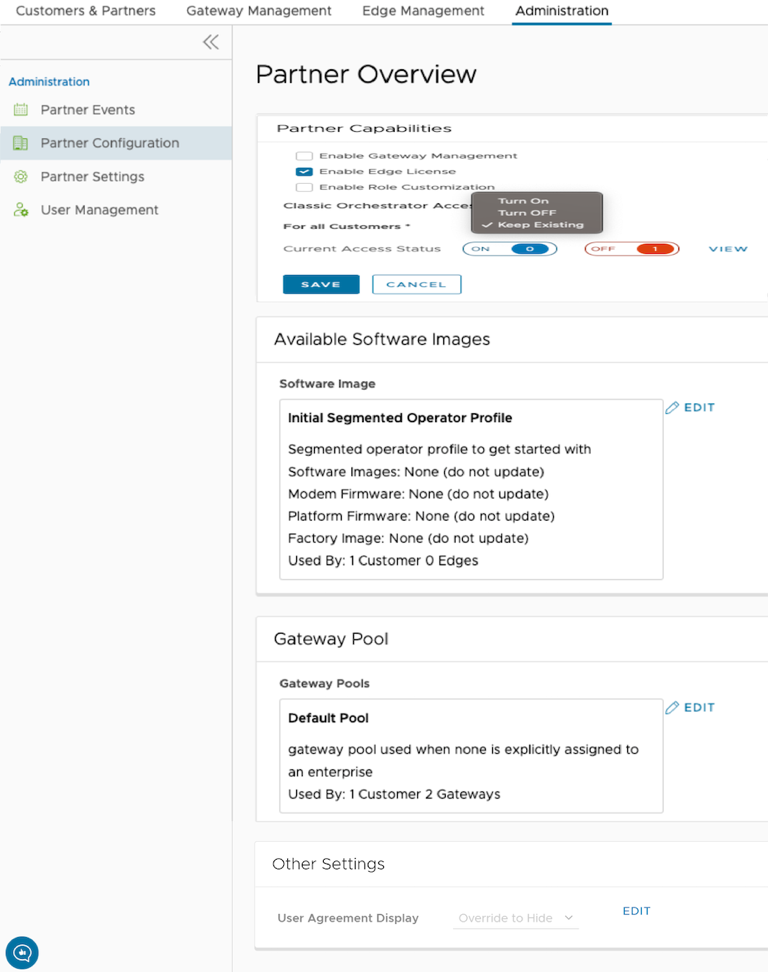Collapse the sidebar with double chevron icon

tap(210, 42)
